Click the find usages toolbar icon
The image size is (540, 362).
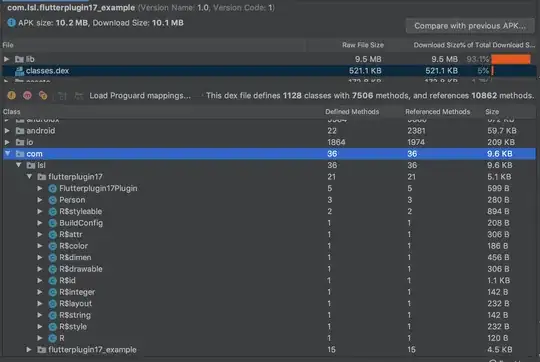point(79,96)
